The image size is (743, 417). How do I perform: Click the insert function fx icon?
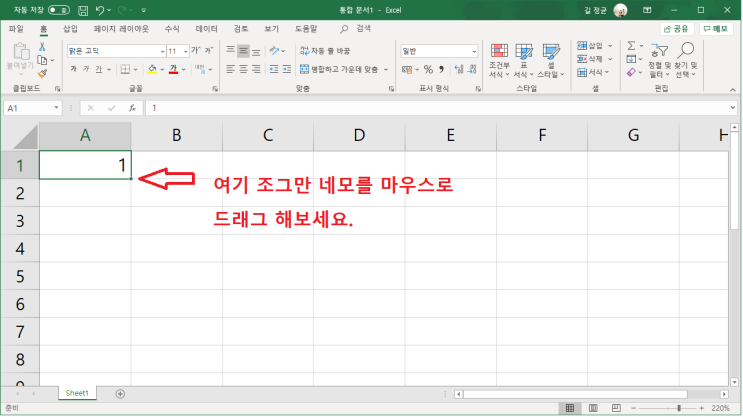[132, 108]
